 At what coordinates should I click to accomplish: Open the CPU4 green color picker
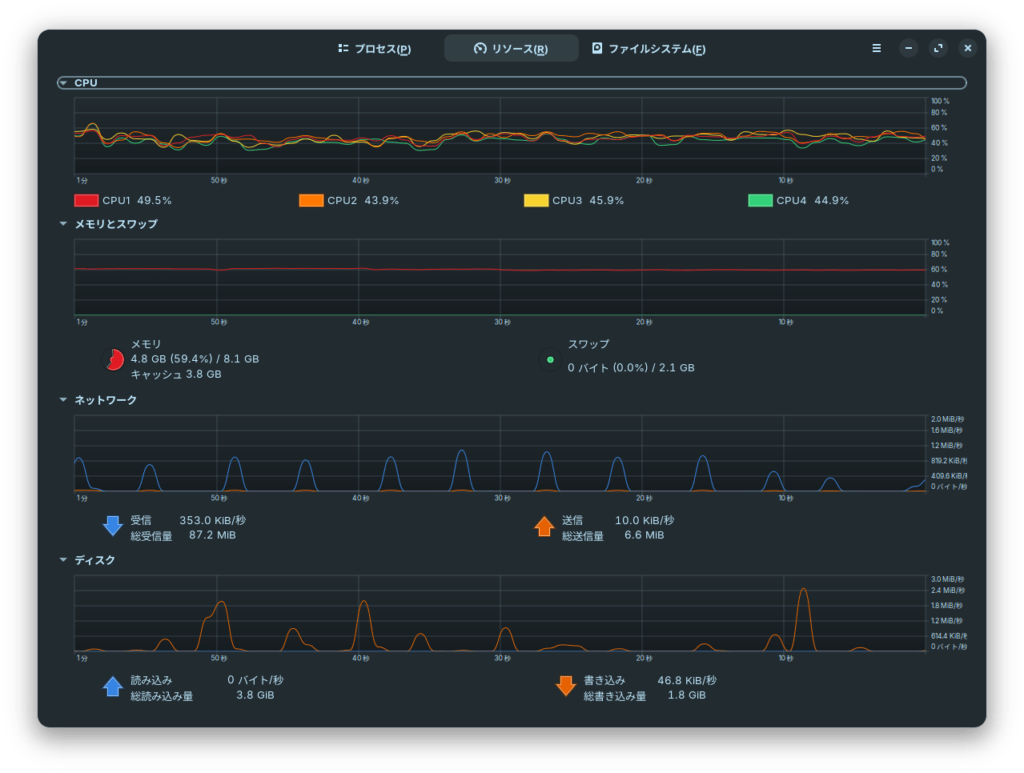coord(760,200)
